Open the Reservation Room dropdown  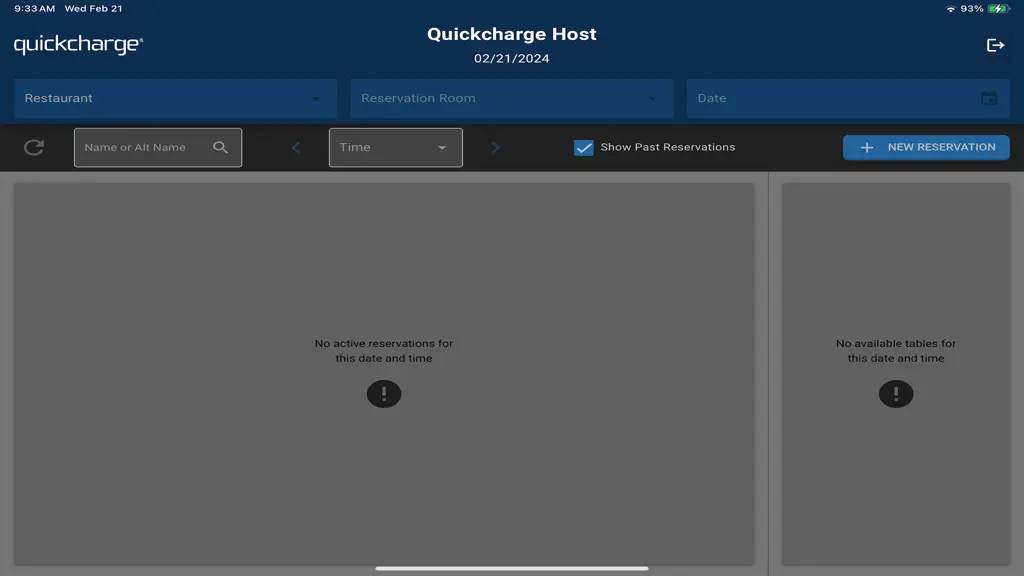511,98
